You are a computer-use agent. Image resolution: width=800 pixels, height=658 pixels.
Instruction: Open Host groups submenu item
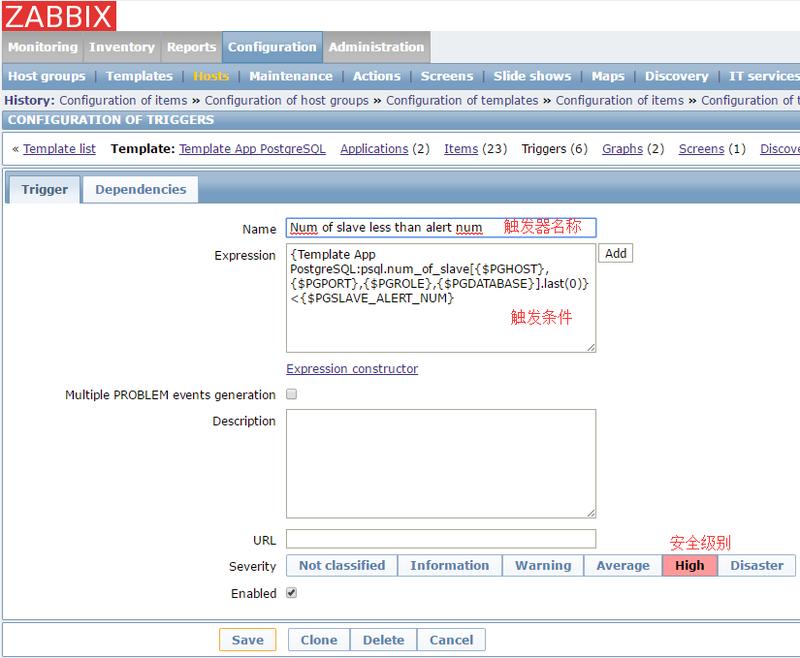click(44, 76)
